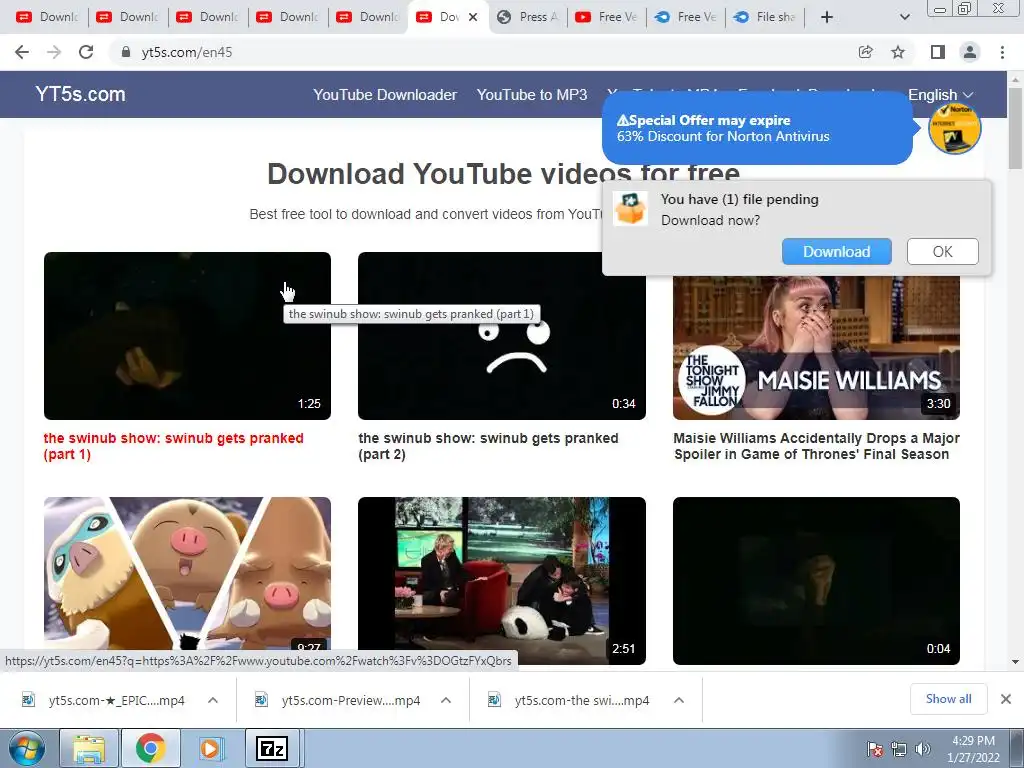Reload the page with the refresh icon

click(x=86, y=52)
